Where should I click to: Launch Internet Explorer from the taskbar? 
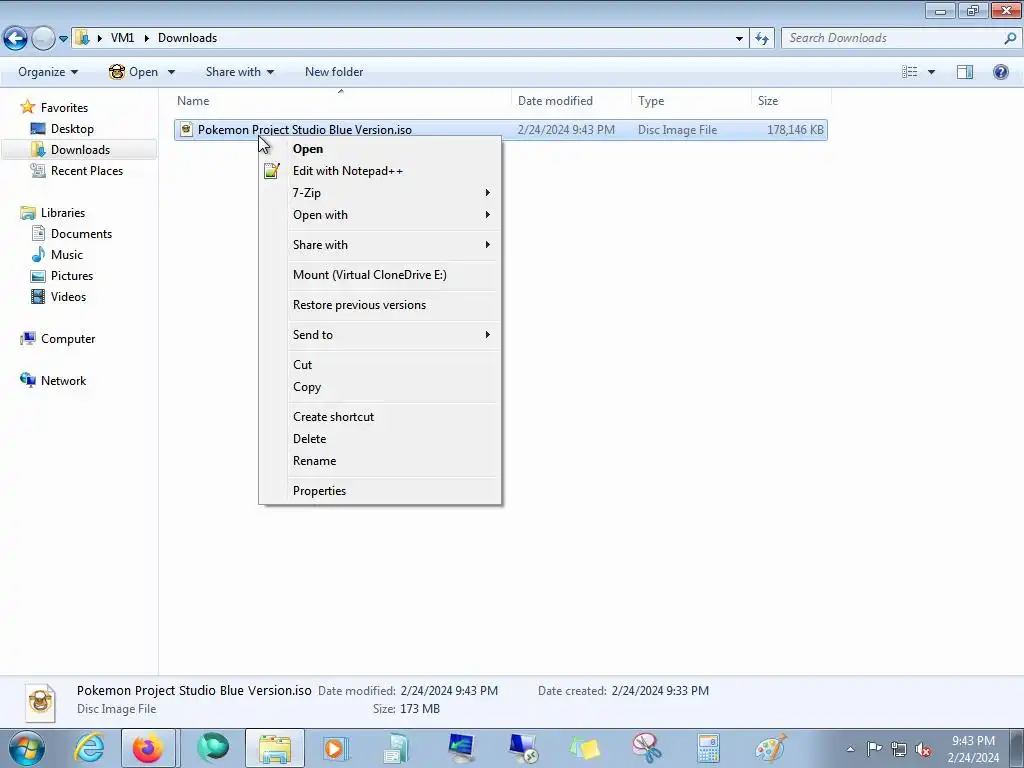89,748
